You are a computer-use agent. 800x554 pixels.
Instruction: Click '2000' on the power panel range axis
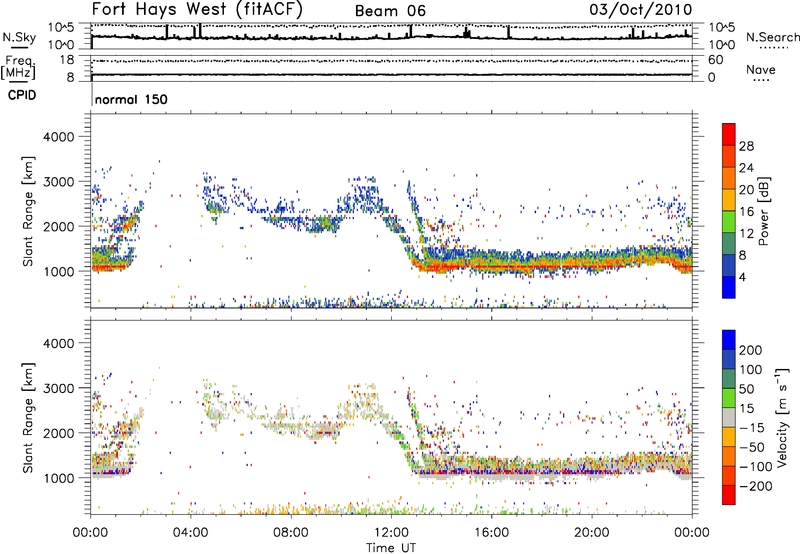58,226
